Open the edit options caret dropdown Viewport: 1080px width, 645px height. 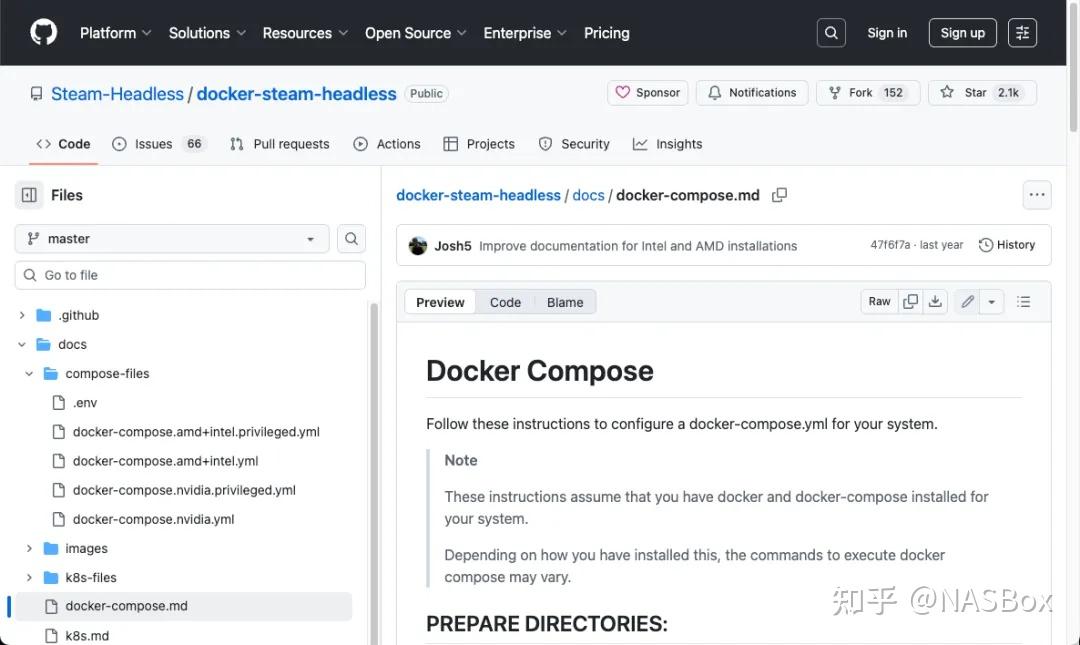click(x=991, y=301)
